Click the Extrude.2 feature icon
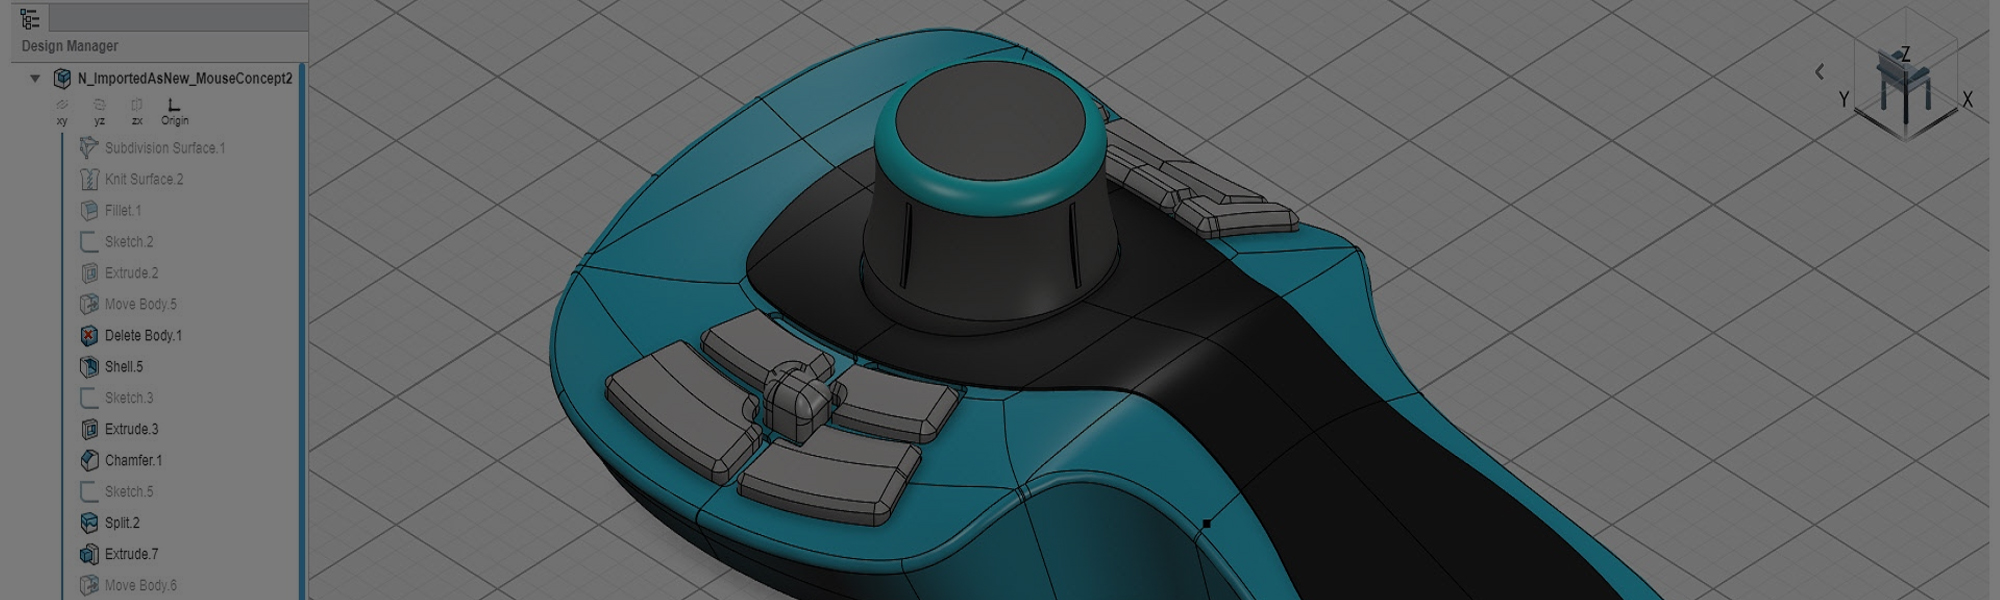This screenshot has height=600, width=2000. tap(89, 273)
